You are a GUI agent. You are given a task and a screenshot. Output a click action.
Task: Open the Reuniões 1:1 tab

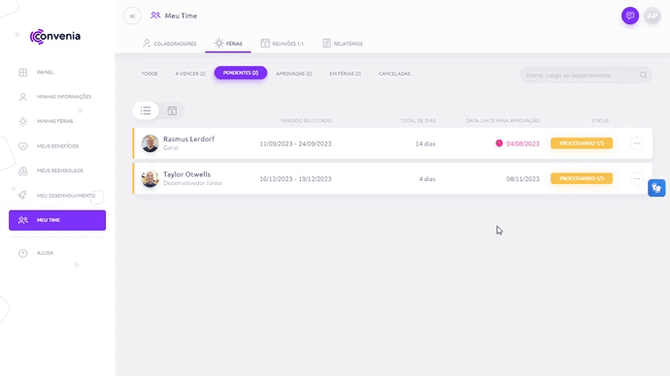click(x=282, y=44)
